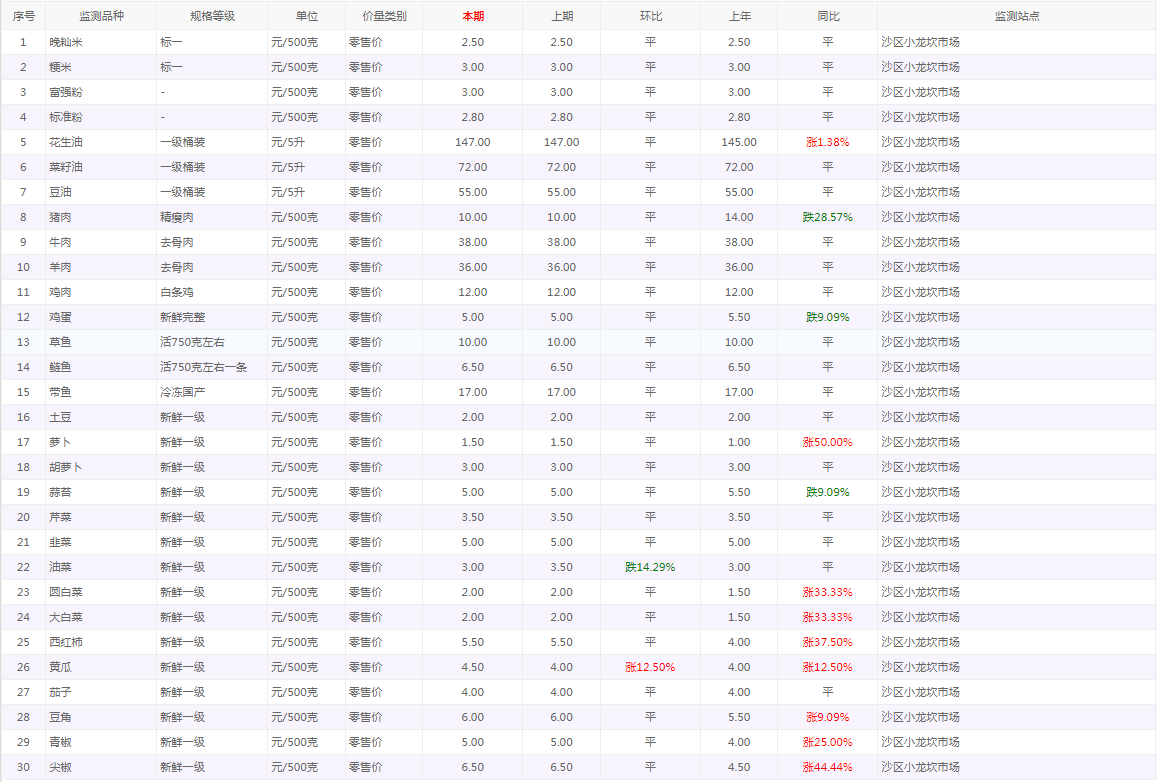
Task: Select the 西红柿 row name
Action: 66,642
